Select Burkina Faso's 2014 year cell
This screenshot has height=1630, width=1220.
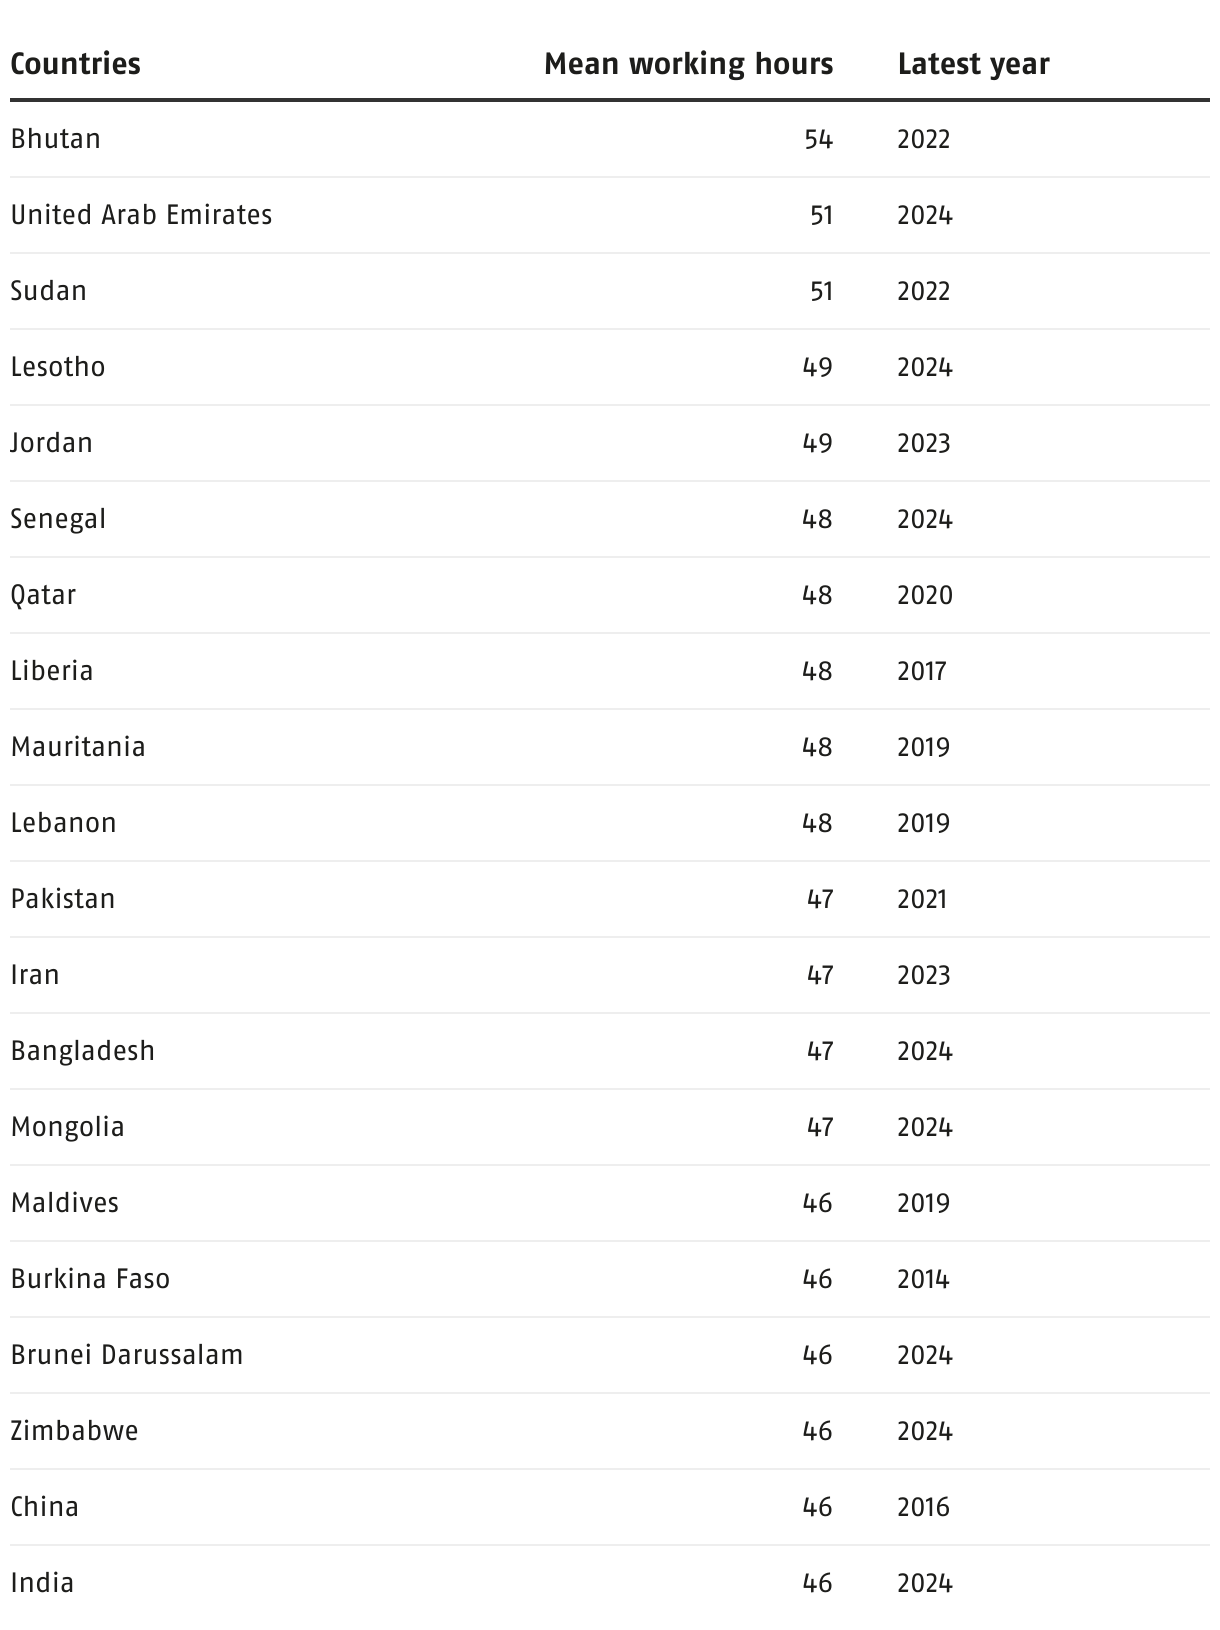click(924, 1279)
